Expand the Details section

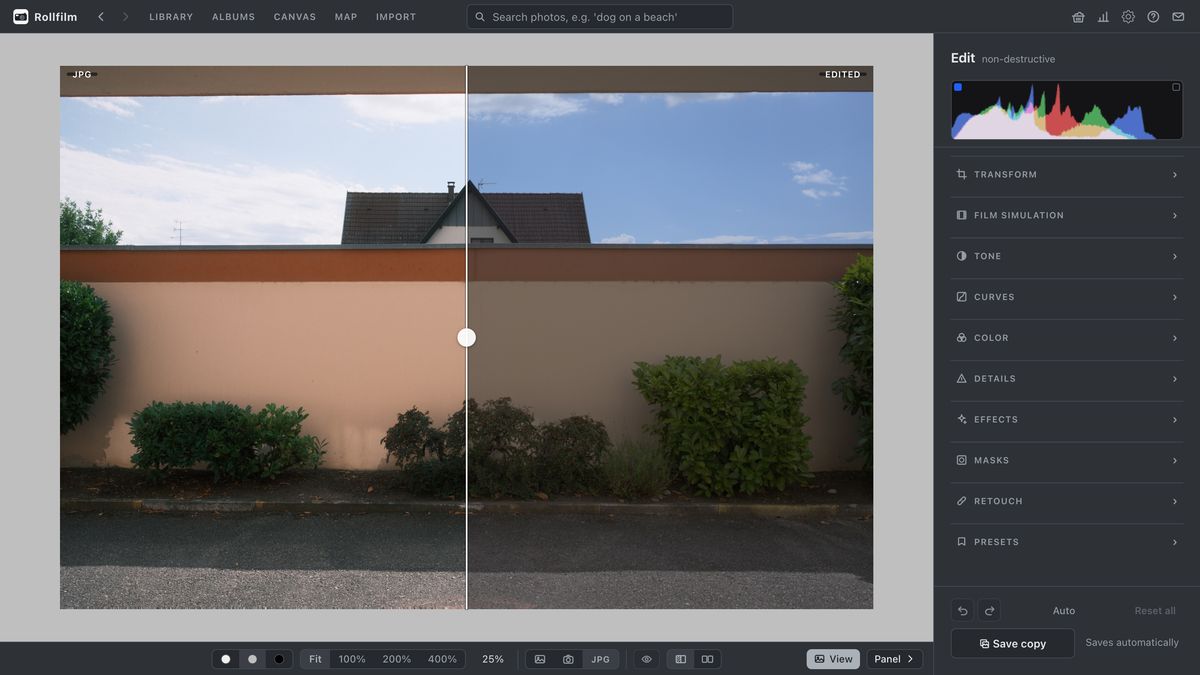coord(1067,379)
